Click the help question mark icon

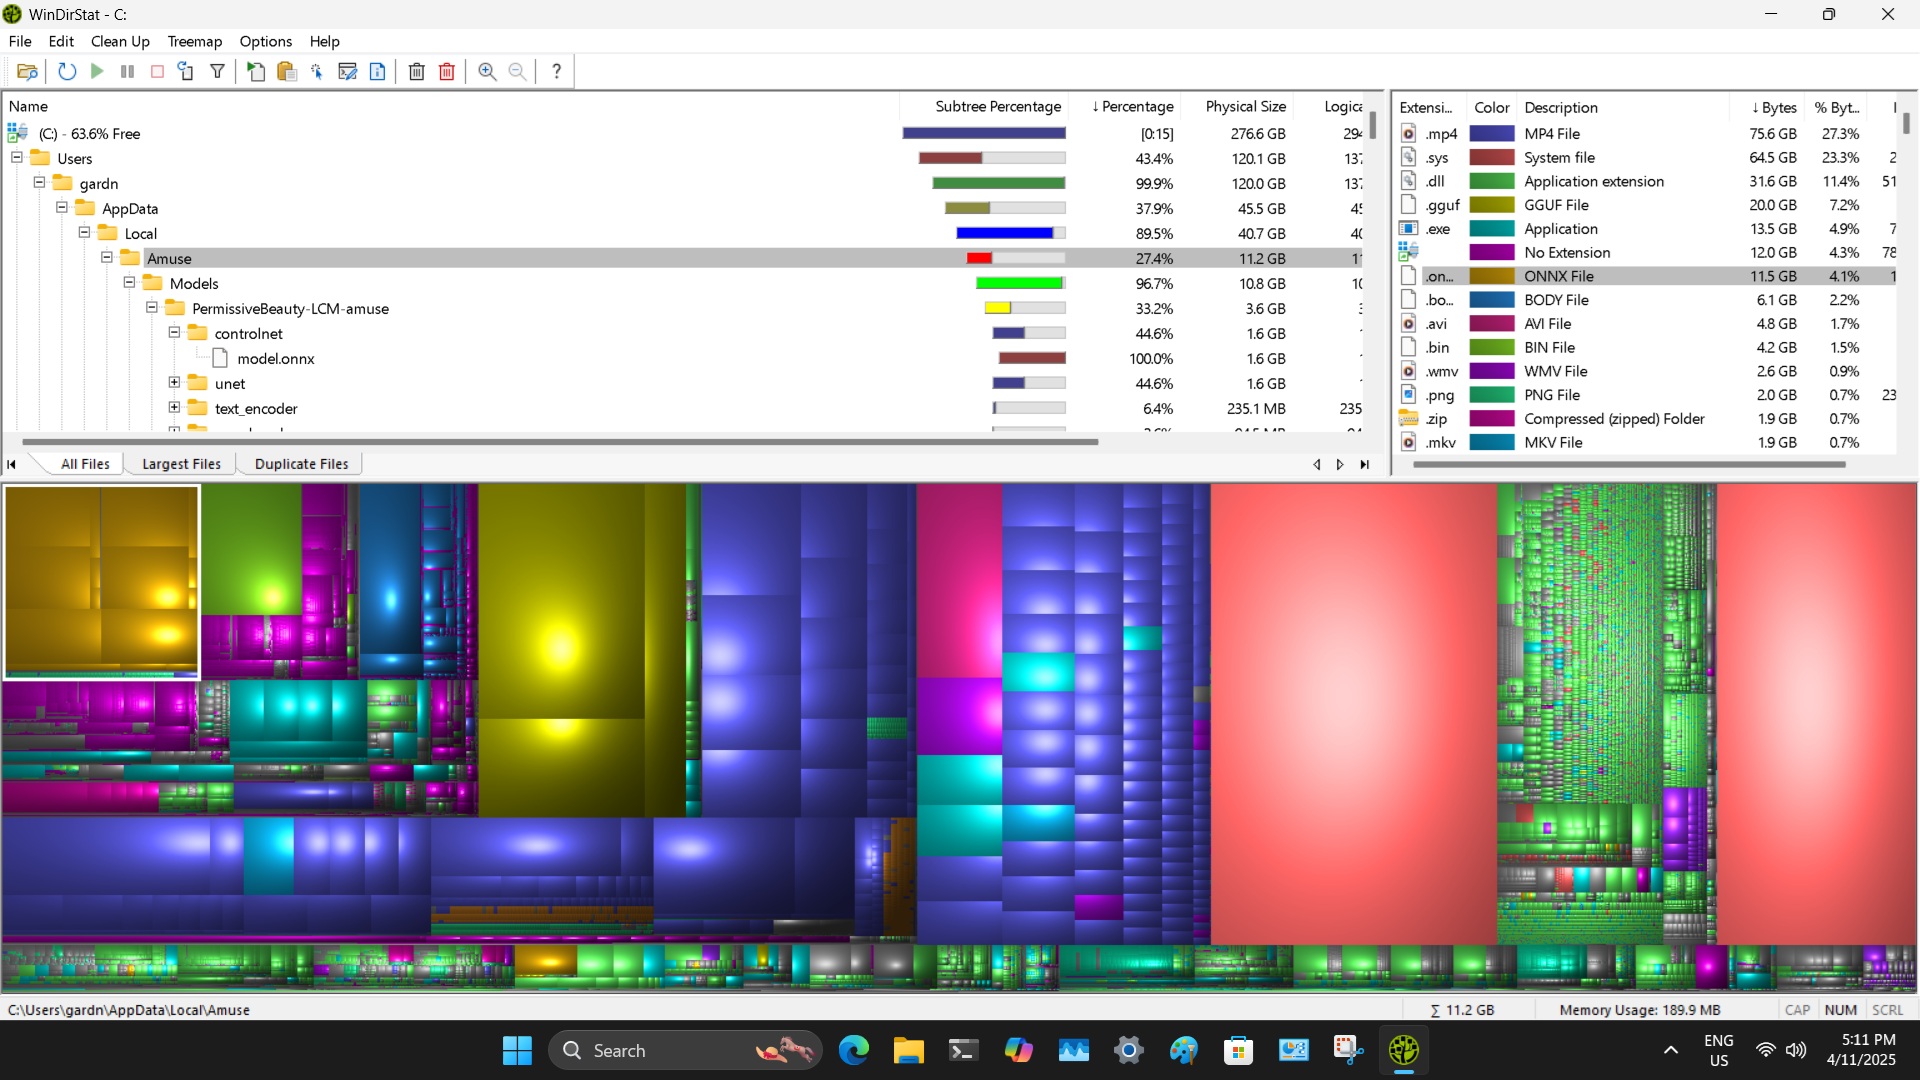click(x=557, y=71)
